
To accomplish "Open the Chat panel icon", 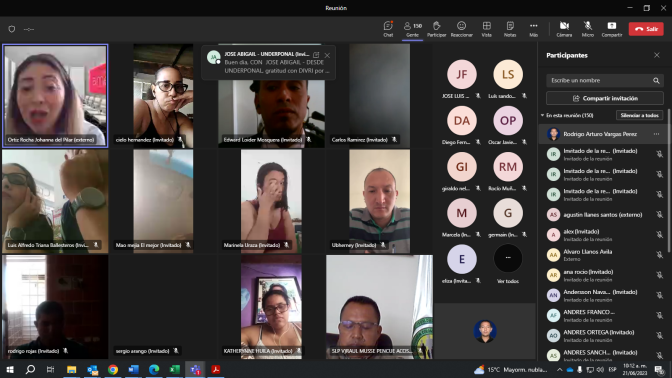I will point(388,29).
